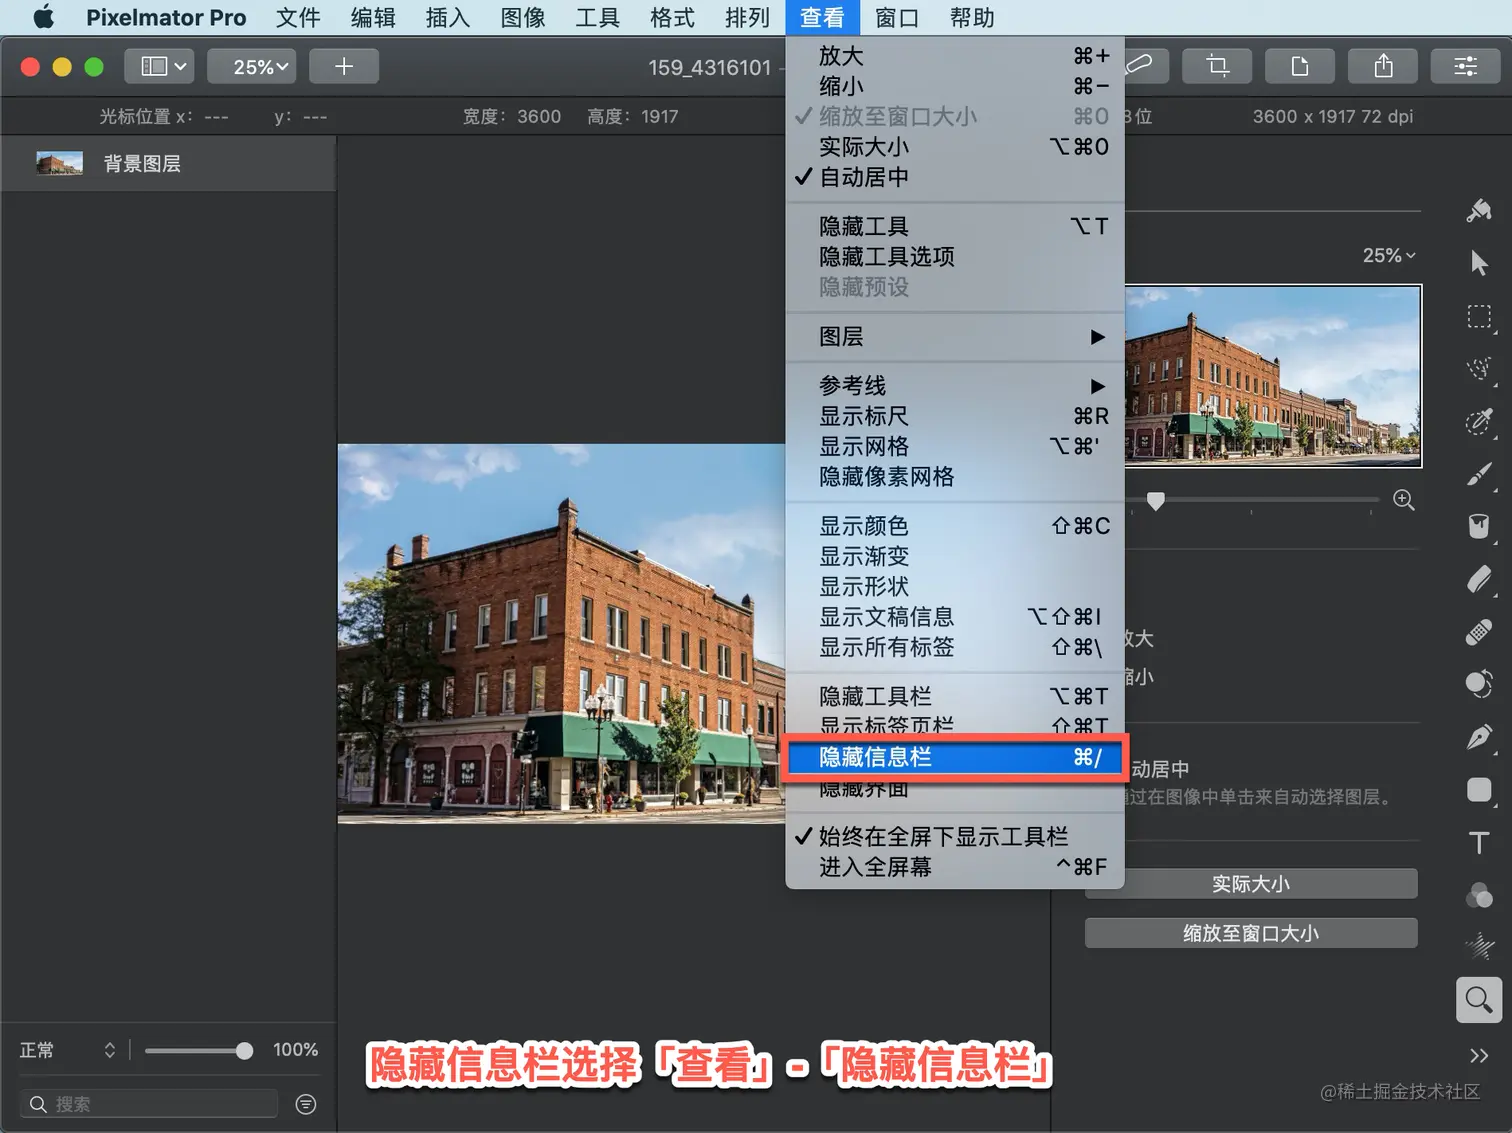
Task: Click the Crop icon in toolbar
Action: point(1217,66)
